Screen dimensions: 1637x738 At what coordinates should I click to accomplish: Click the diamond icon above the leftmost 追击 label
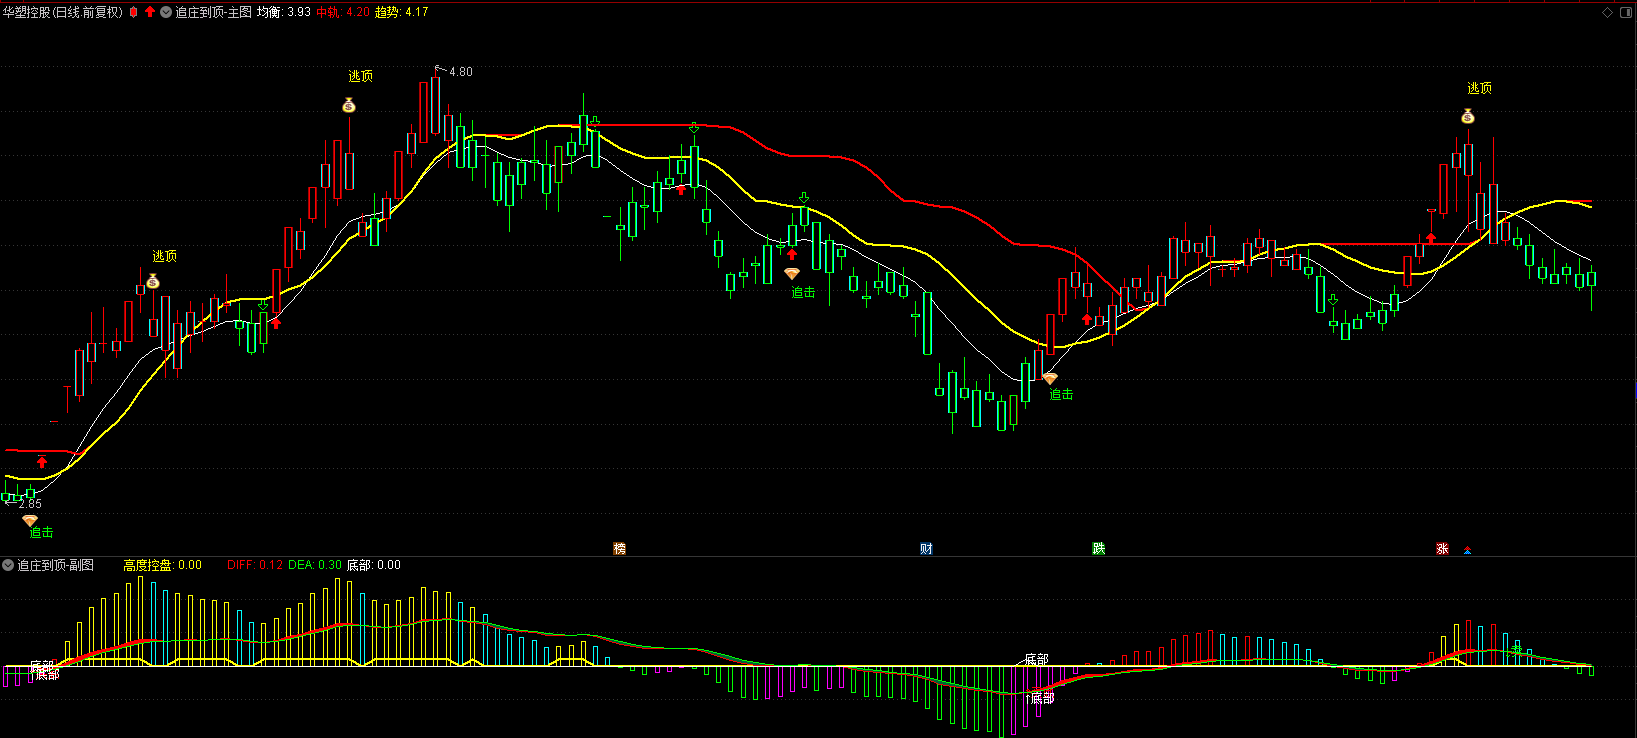(x=30, y=521)
